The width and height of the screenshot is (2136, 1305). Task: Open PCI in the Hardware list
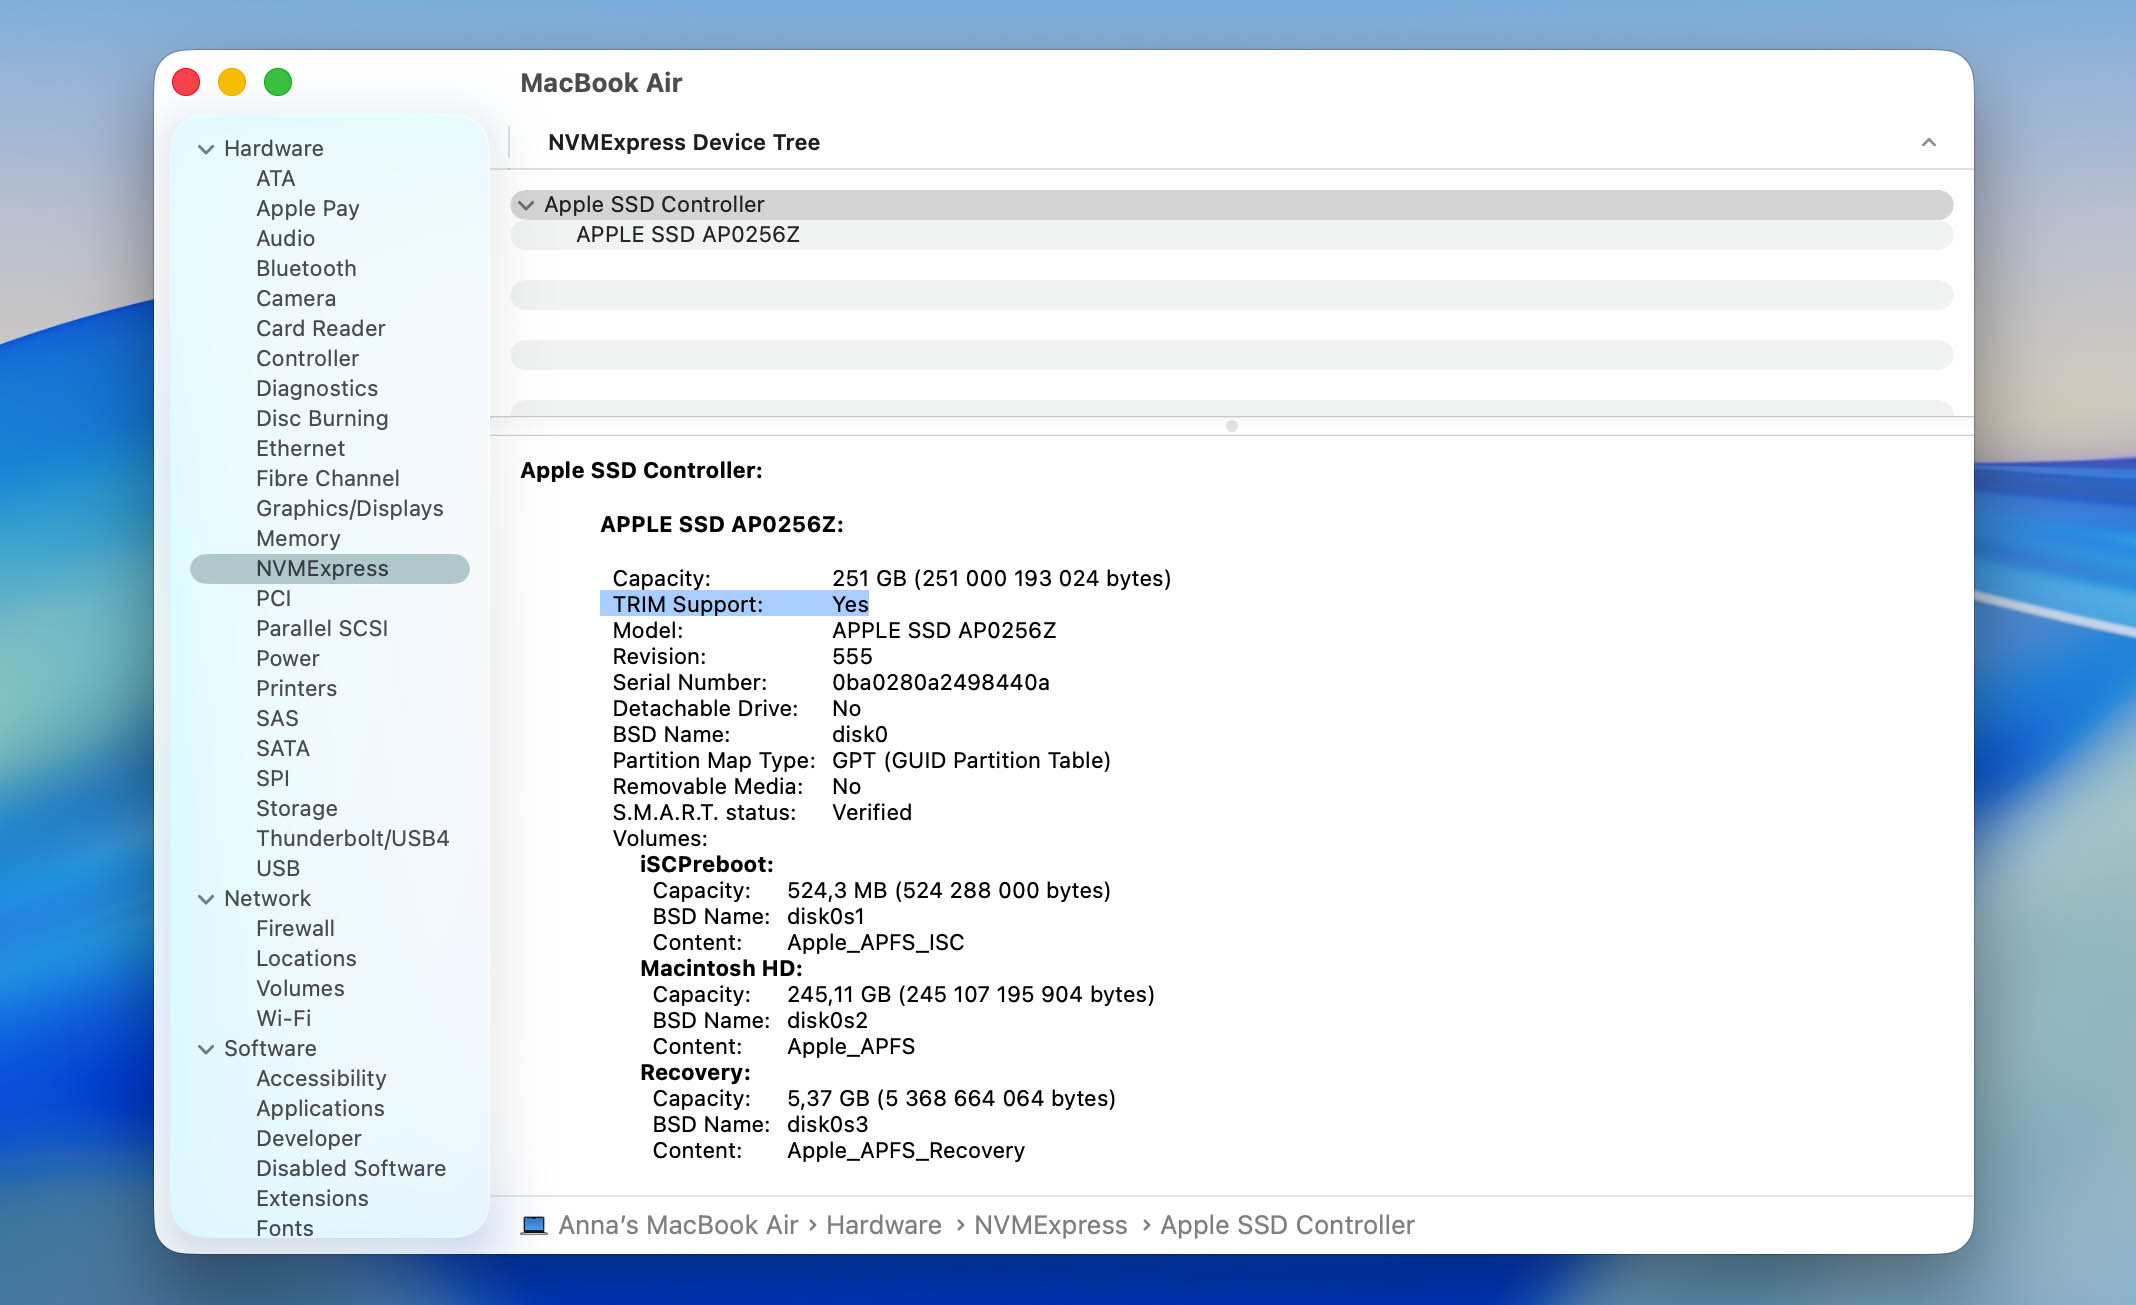(273, 599)
